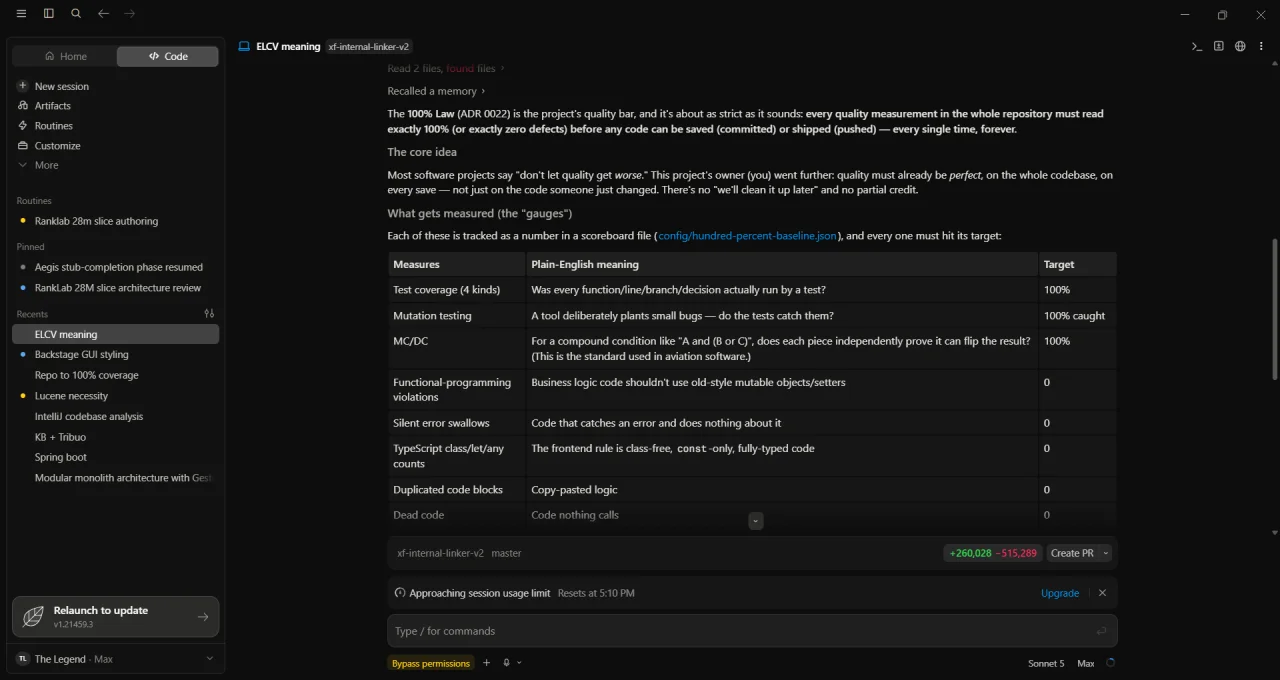Go forward with the right arrow
1280x680 pixels.
[129, 14]
